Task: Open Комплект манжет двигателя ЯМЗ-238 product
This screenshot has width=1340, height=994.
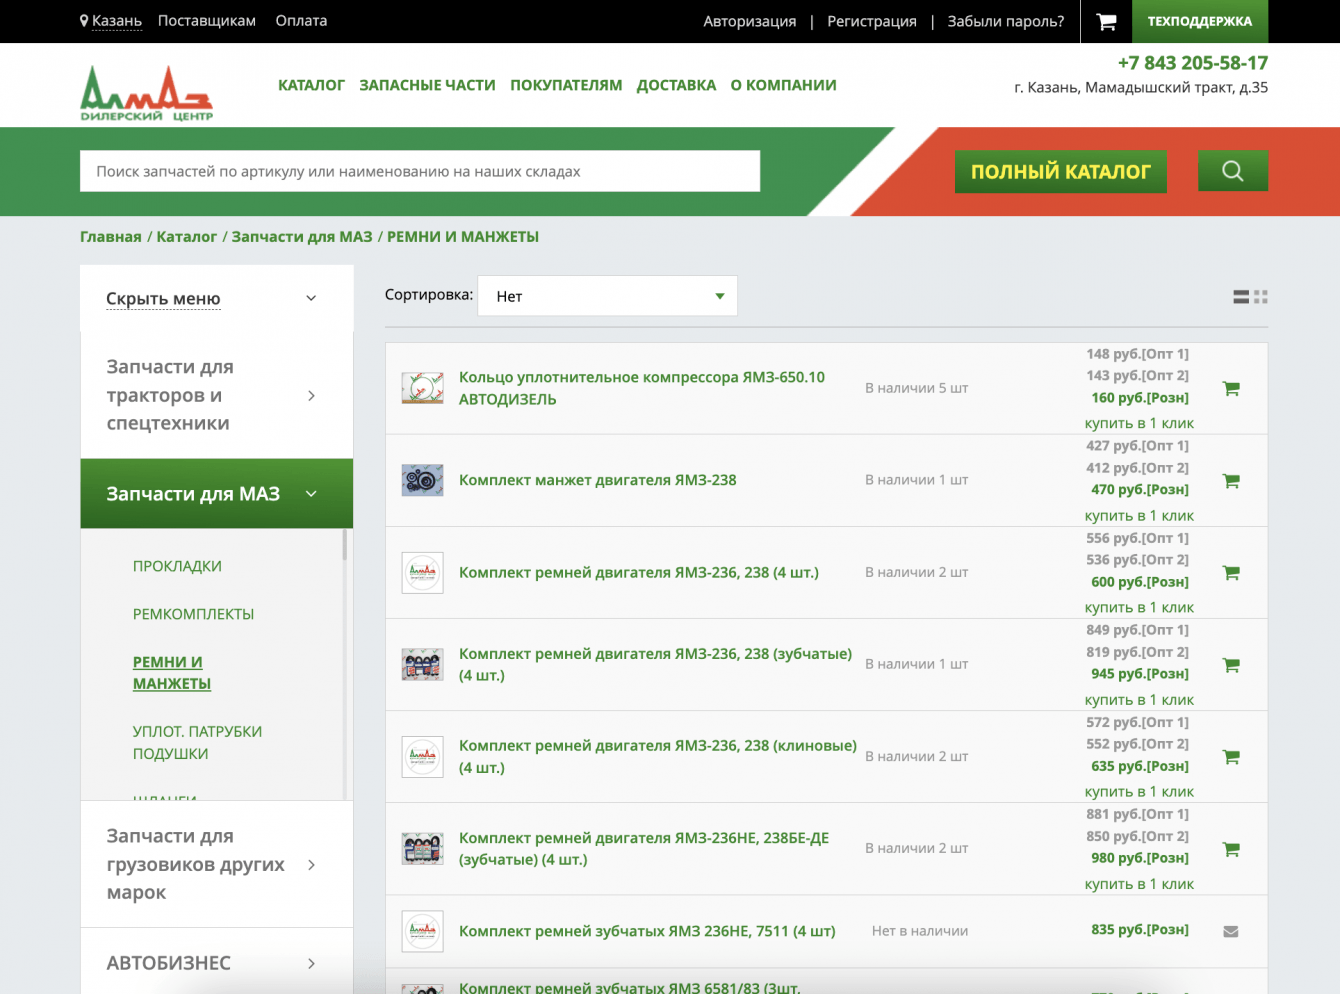Action: point(598,480)
